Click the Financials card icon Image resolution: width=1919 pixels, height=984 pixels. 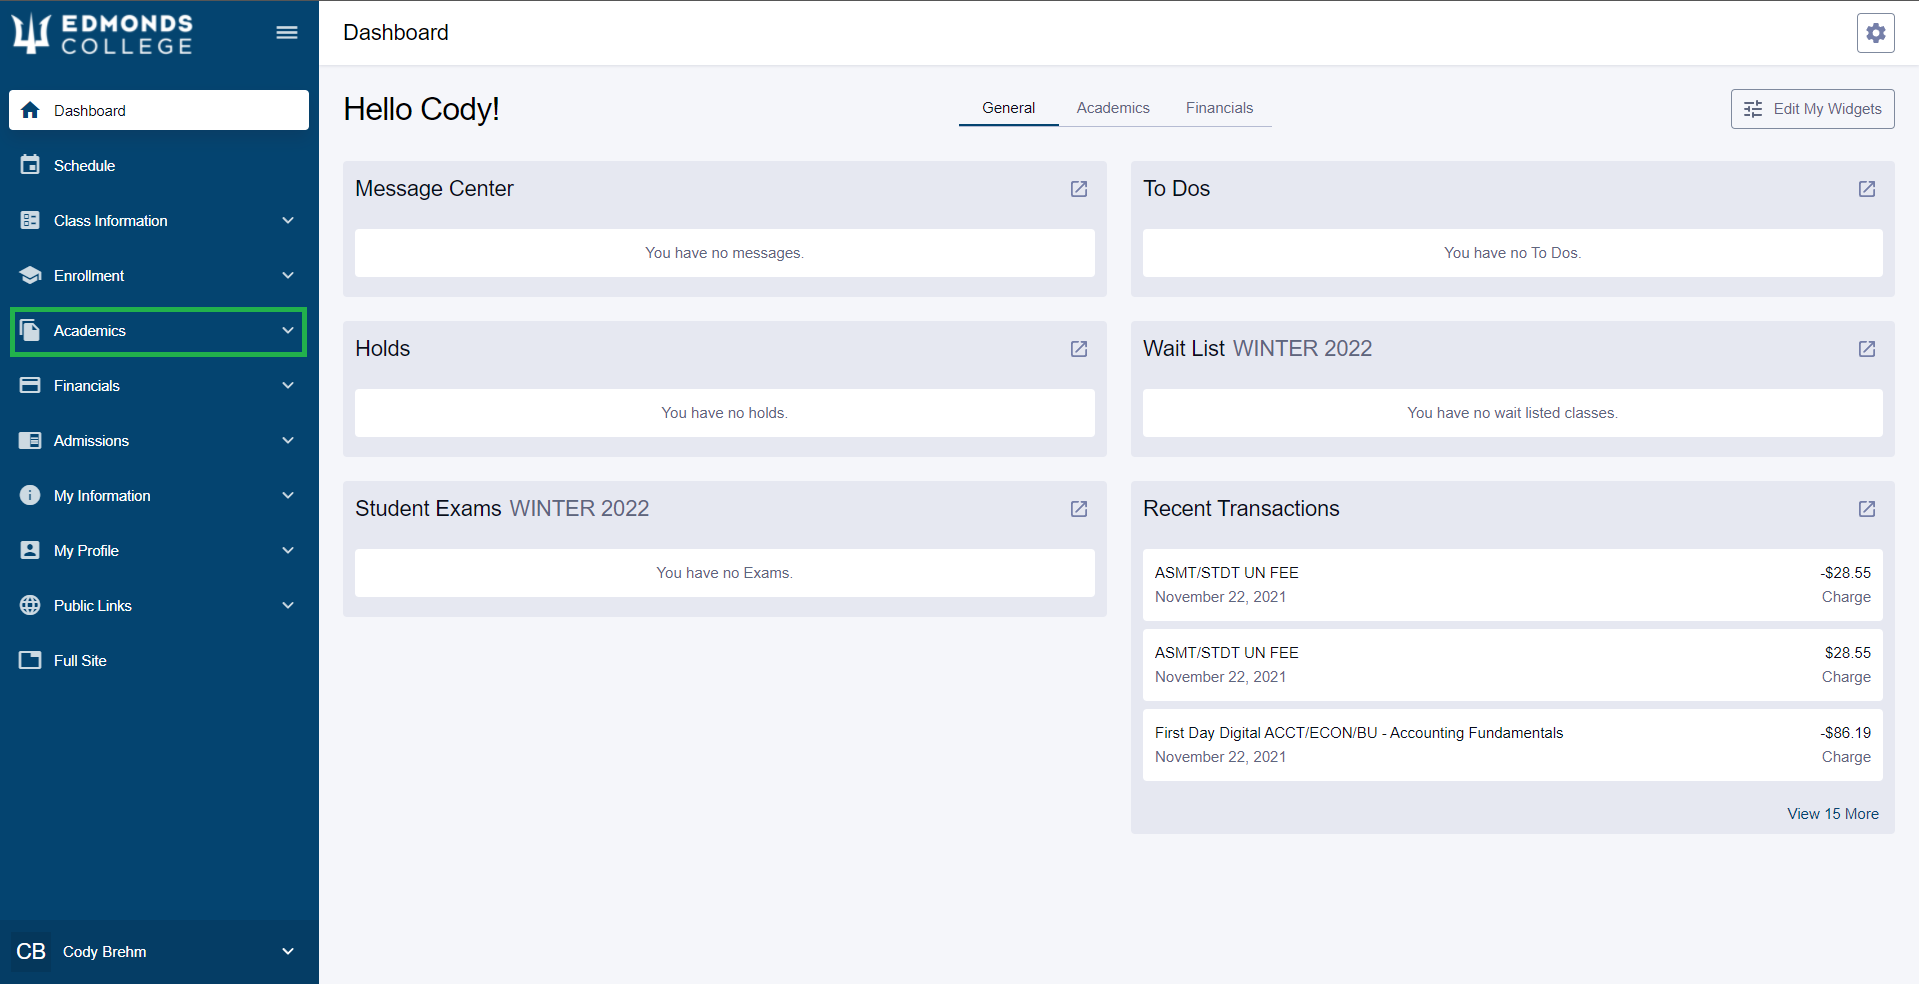[30, 385]
